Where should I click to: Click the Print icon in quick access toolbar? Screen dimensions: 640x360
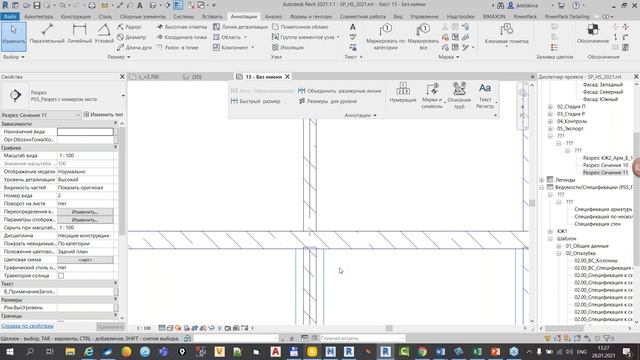tap(92, 5)
